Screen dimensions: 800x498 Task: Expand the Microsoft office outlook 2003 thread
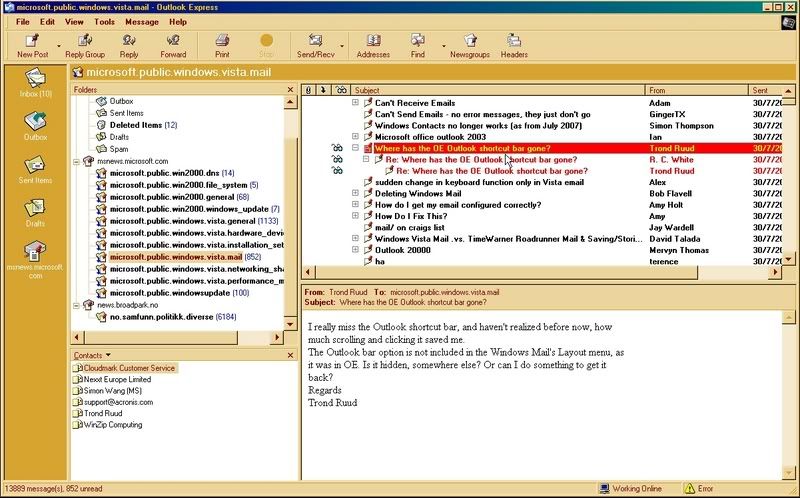tap(355, 136)
